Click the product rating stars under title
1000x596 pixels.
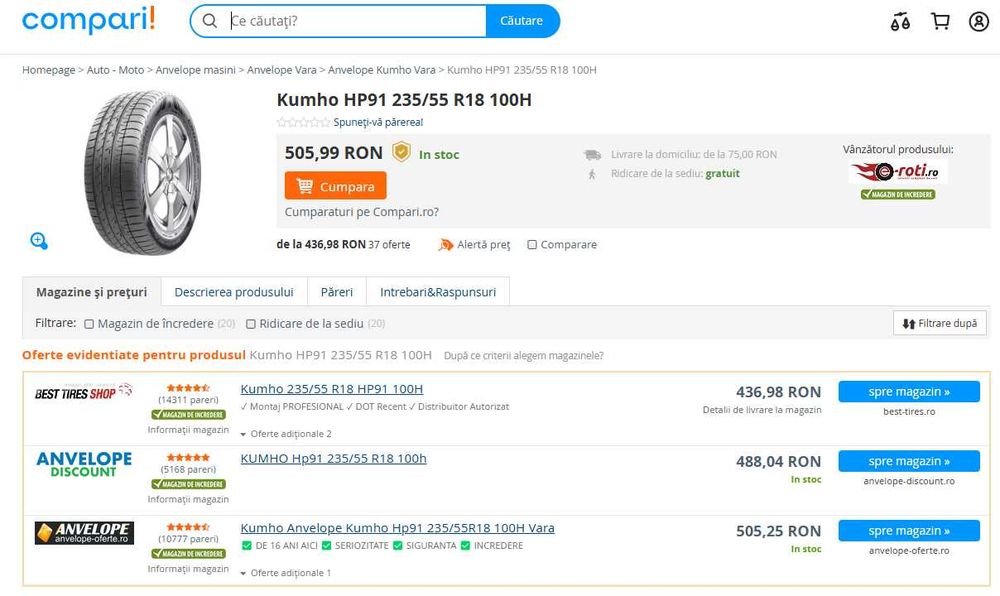tap(304, 122)
